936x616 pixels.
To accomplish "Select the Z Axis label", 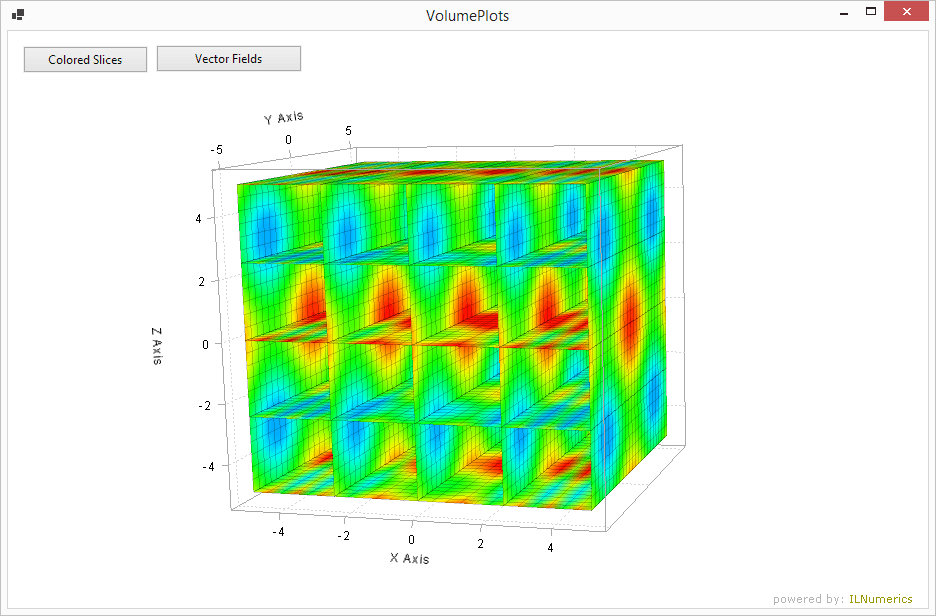I will [x=157, y=345].
